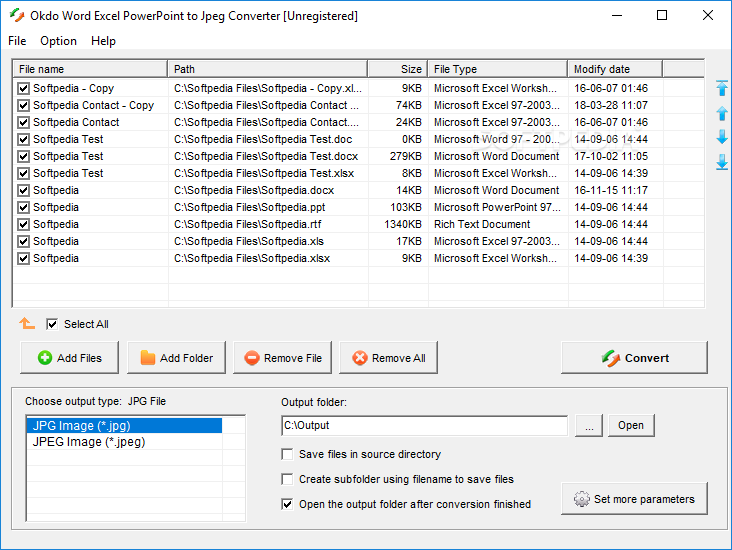Enable Save files in source directory
Screen dimensions: 732x550
point(287,454)
